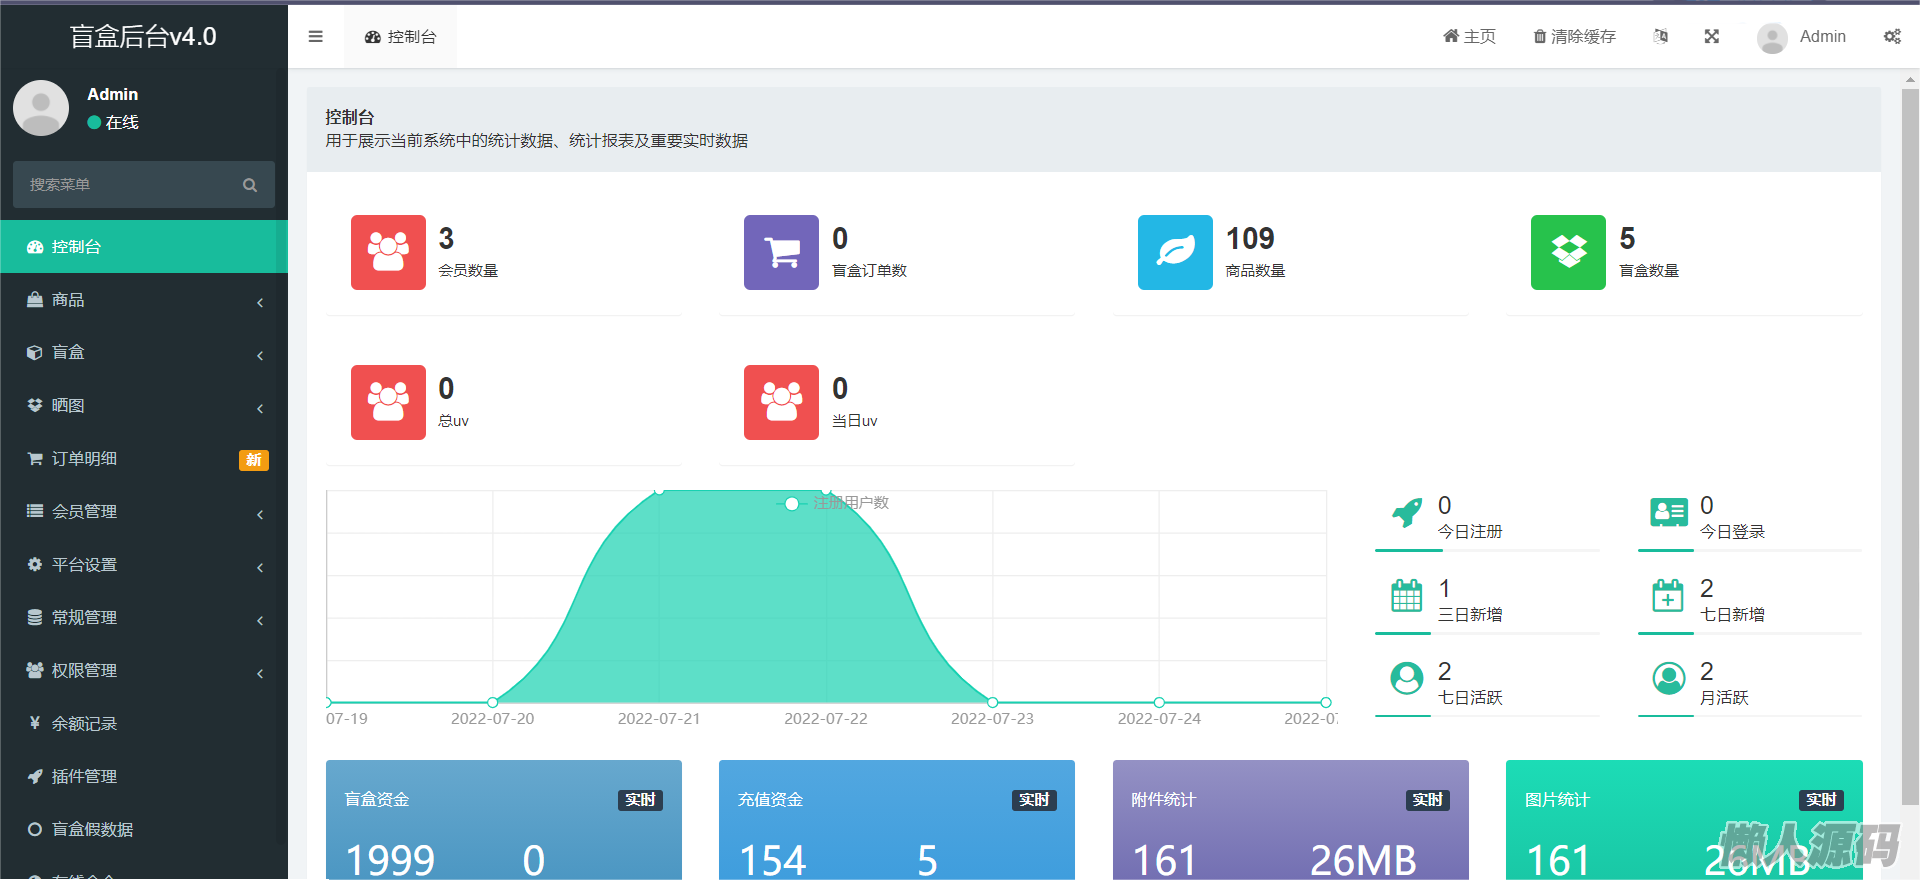The width and height of the screenshot is (1920, 880).
Task: Expand the 平台设置 sidebar menu
Action: [144, 565]
